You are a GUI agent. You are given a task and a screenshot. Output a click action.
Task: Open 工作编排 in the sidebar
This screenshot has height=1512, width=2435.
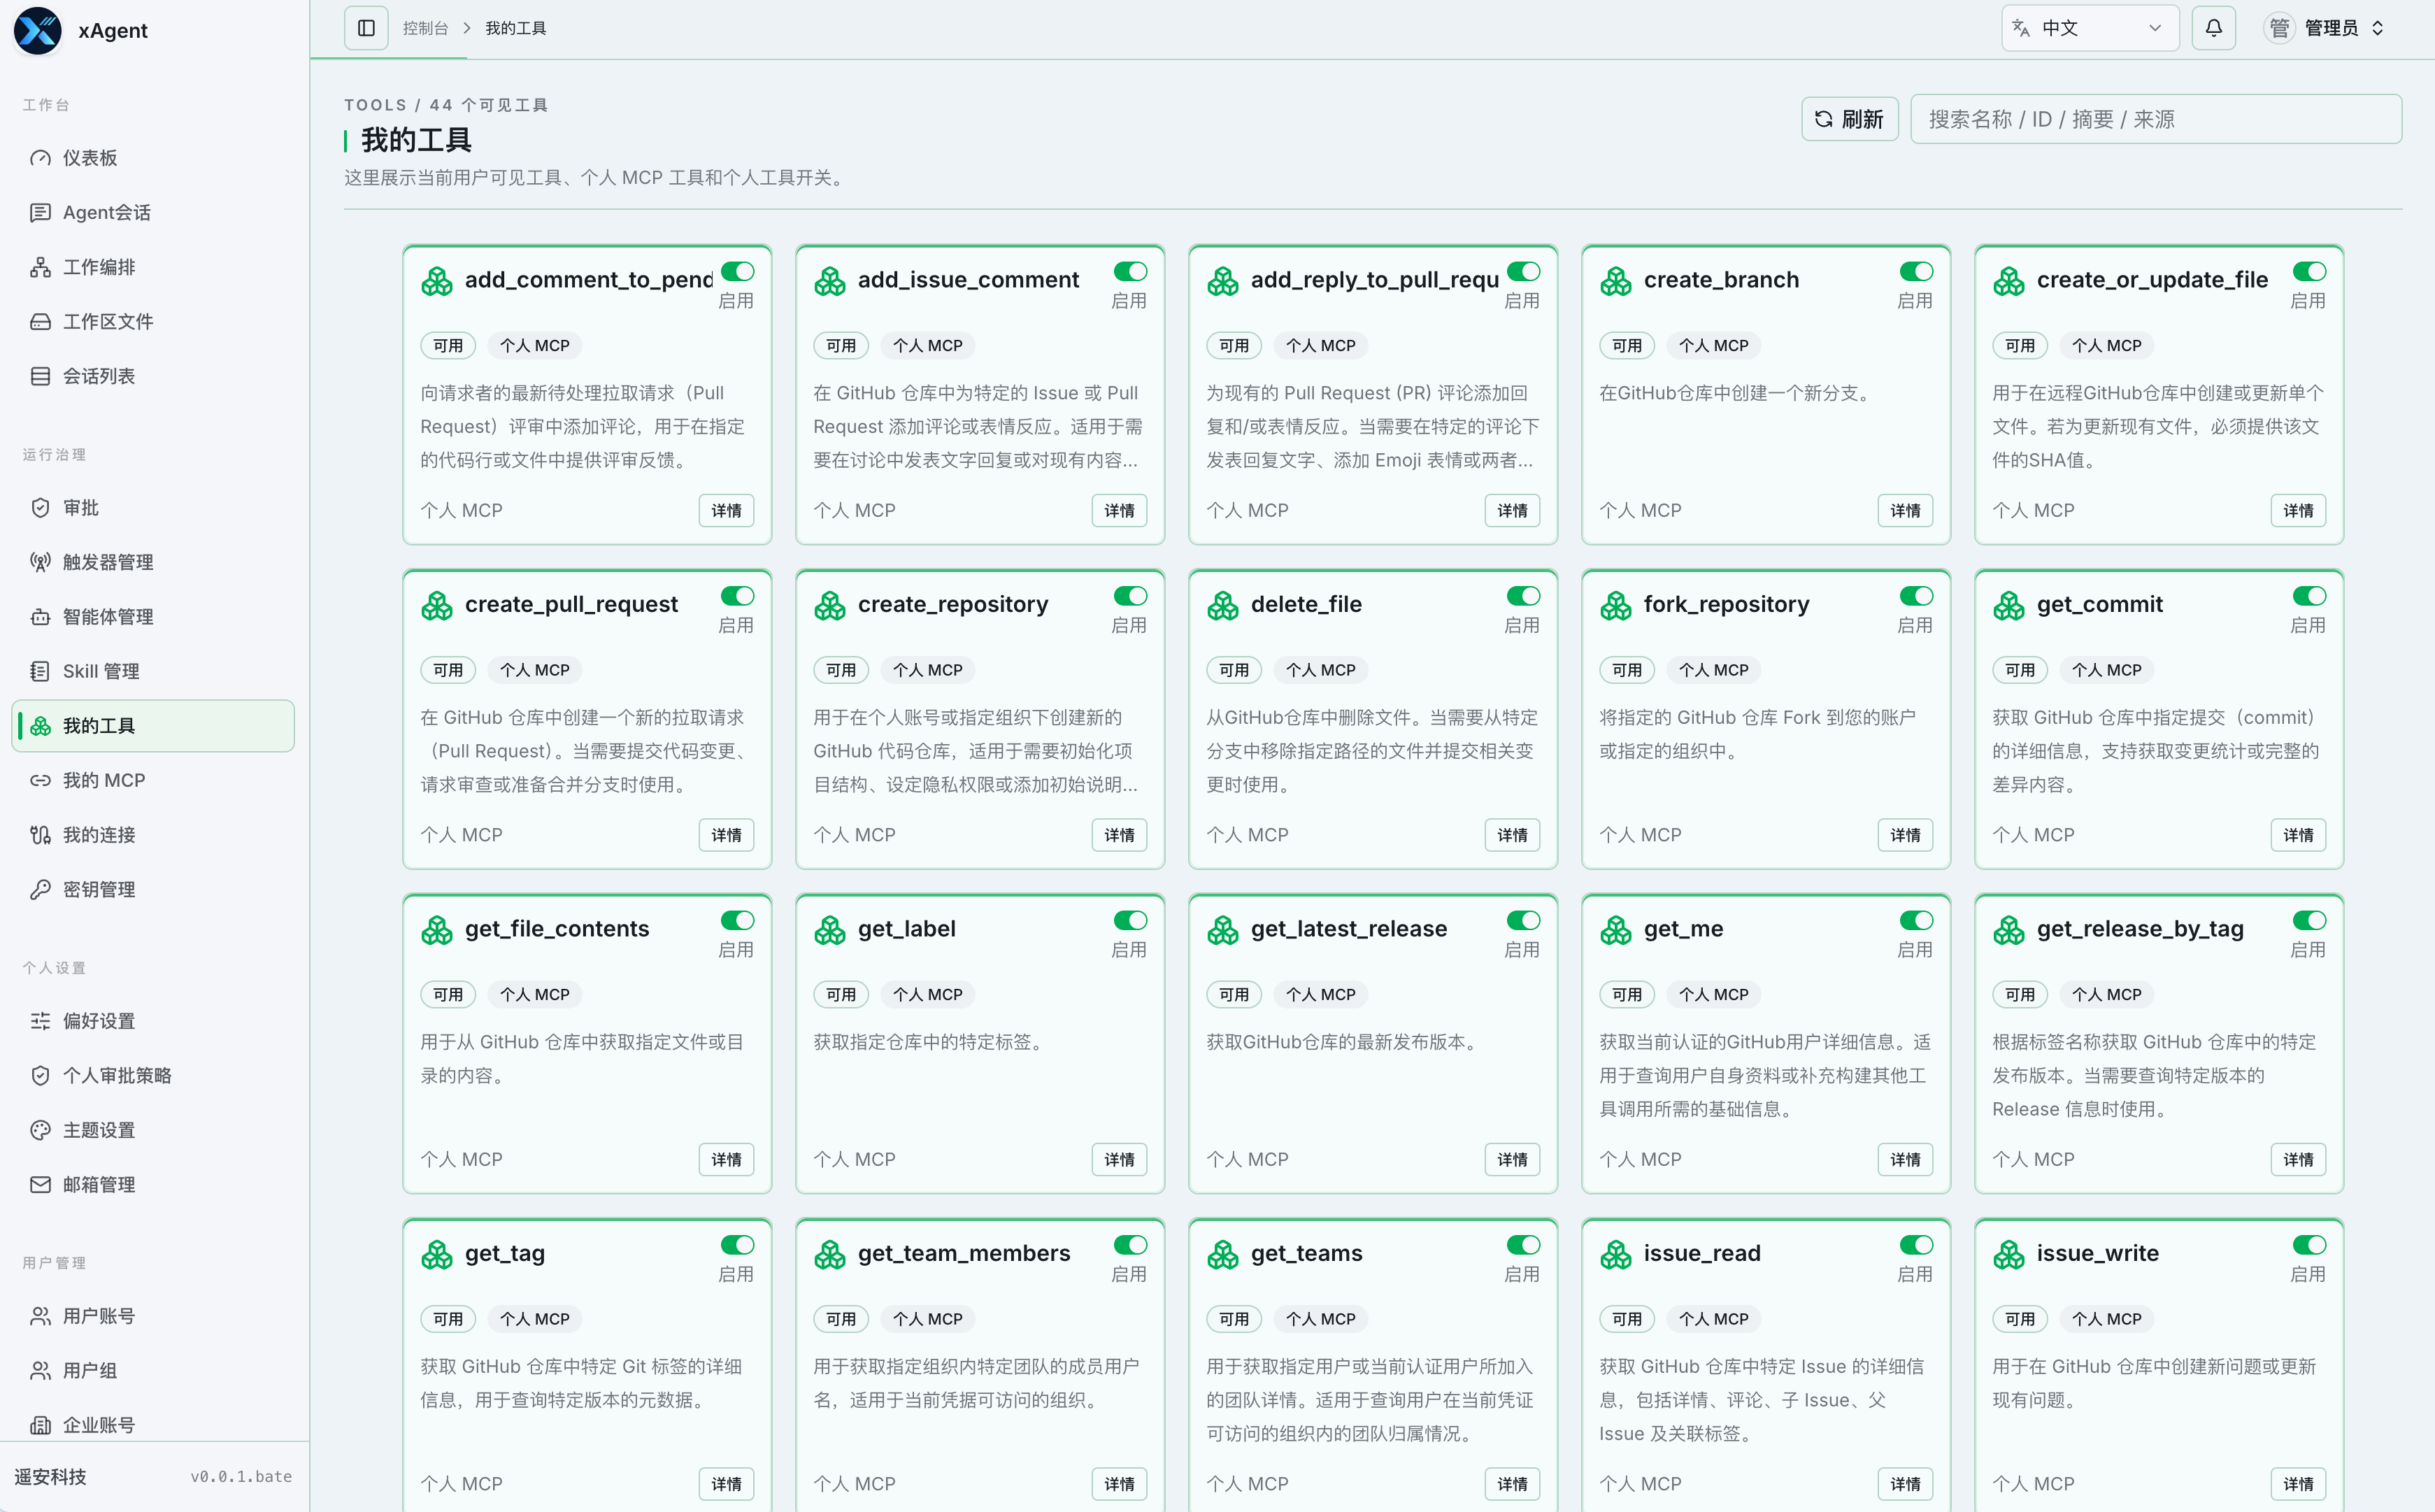(x=153, y=267)
